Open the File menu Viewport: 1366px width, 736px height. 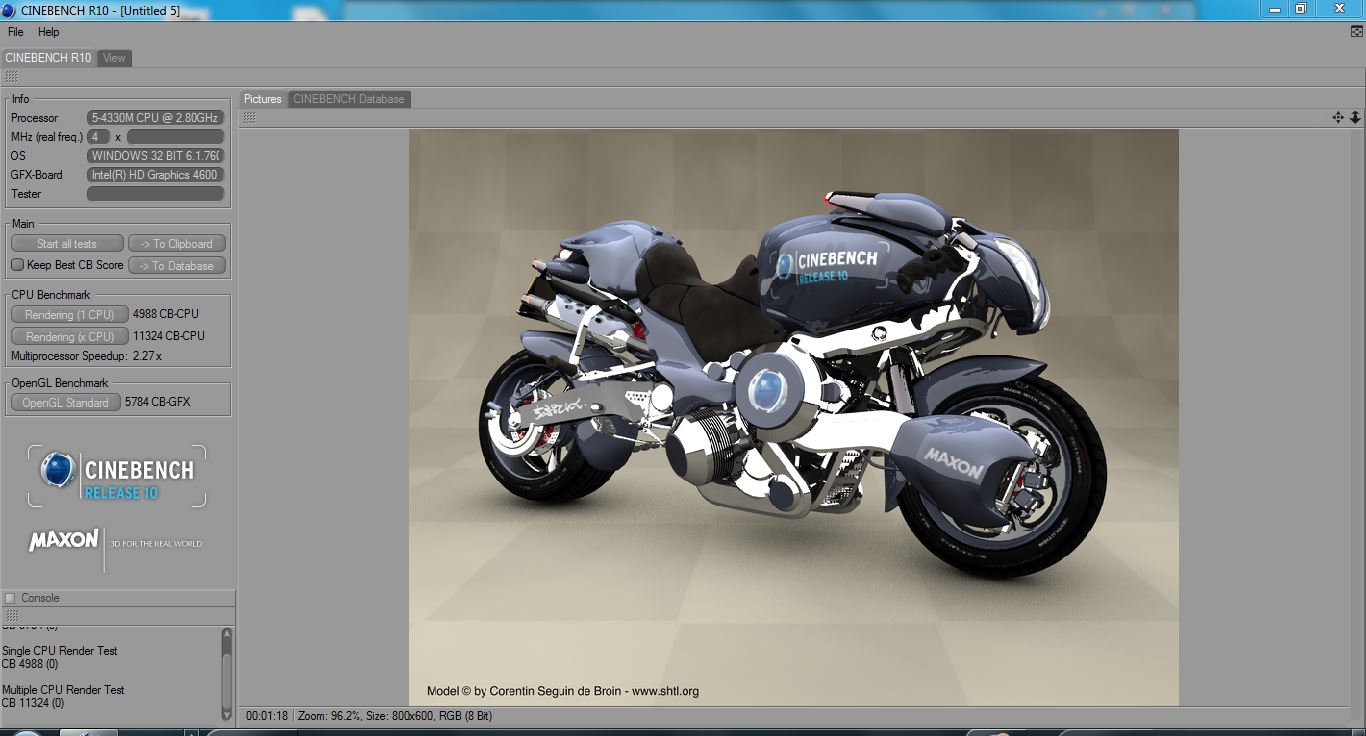click(15, 32)
